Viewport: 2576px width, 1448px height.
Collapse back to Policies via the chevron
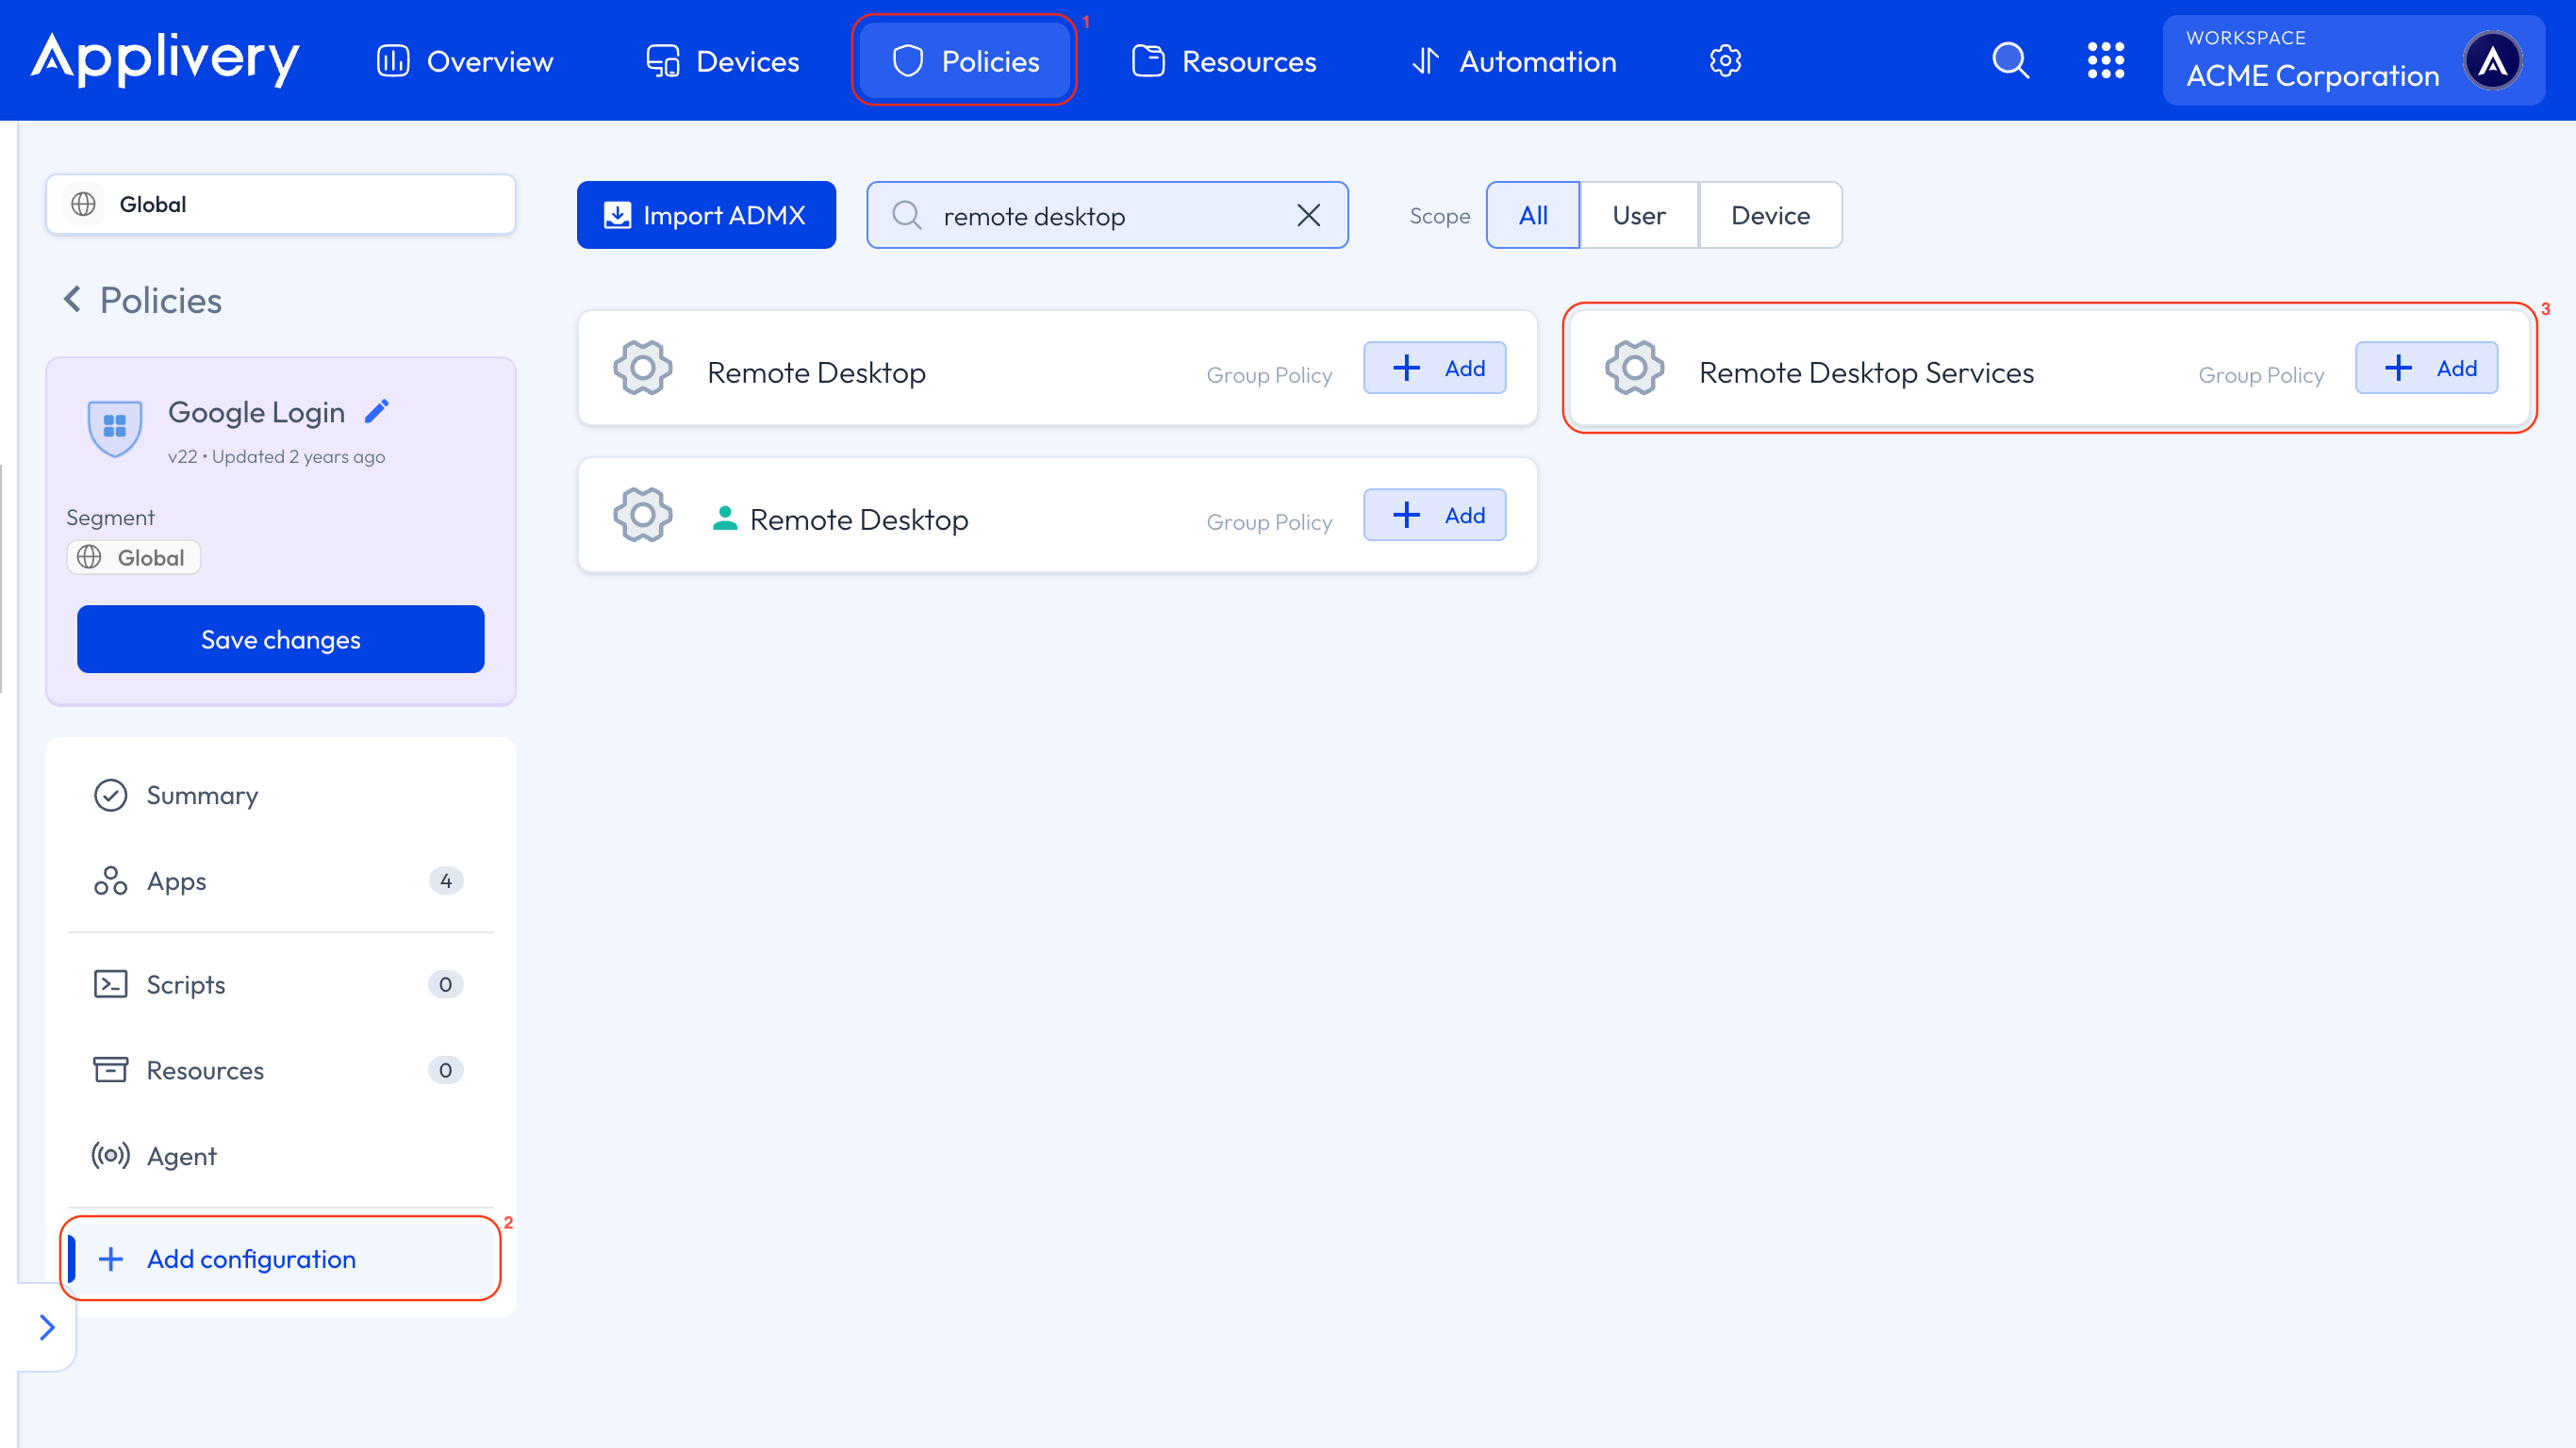click(x=72, y=299)
